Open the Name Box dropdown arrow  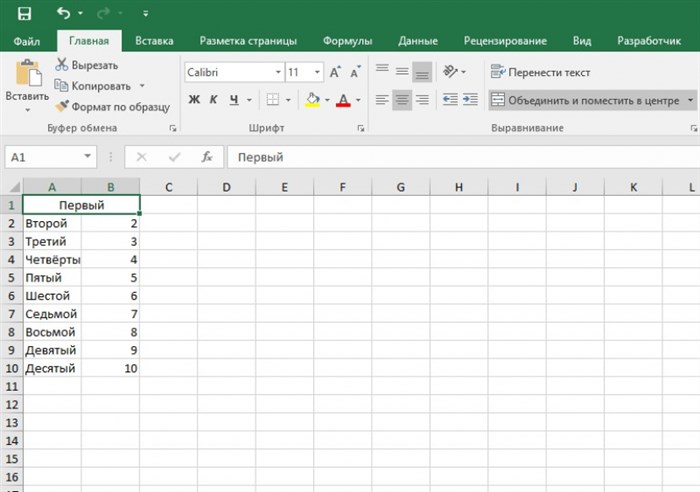pos(88,157)
